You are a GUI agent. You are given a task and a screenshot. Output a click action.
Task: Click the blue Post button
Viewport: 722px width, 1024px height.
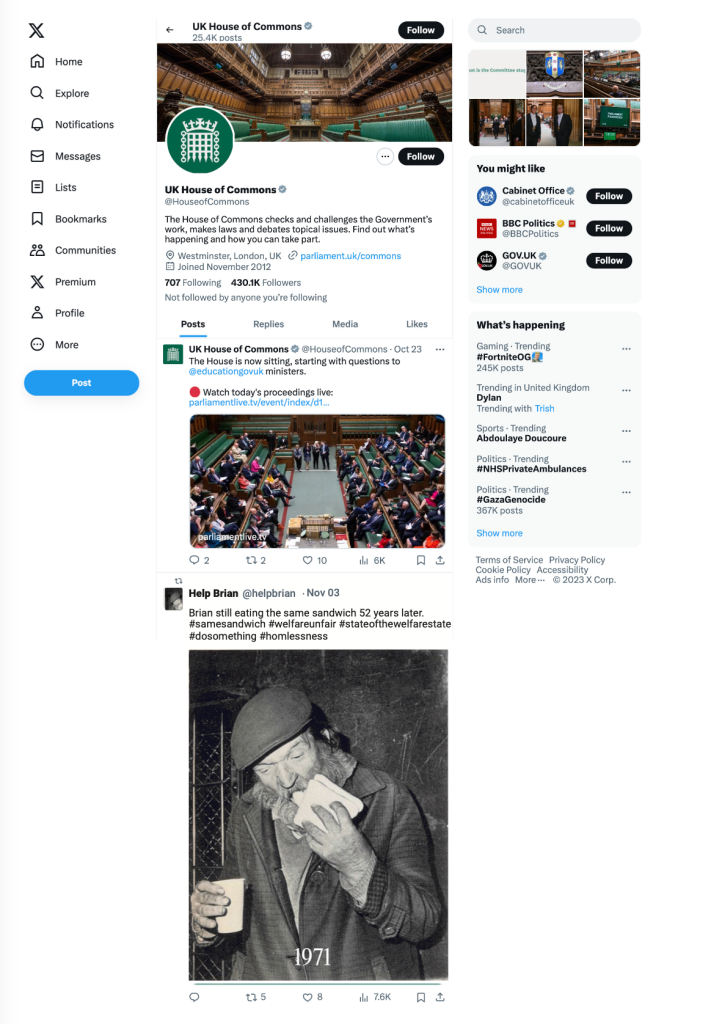coord(82,383)
